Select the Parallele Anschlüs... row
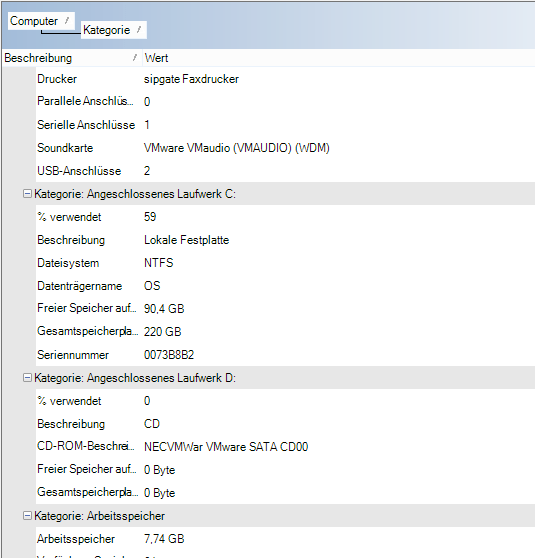 click(x=285, y=101)
